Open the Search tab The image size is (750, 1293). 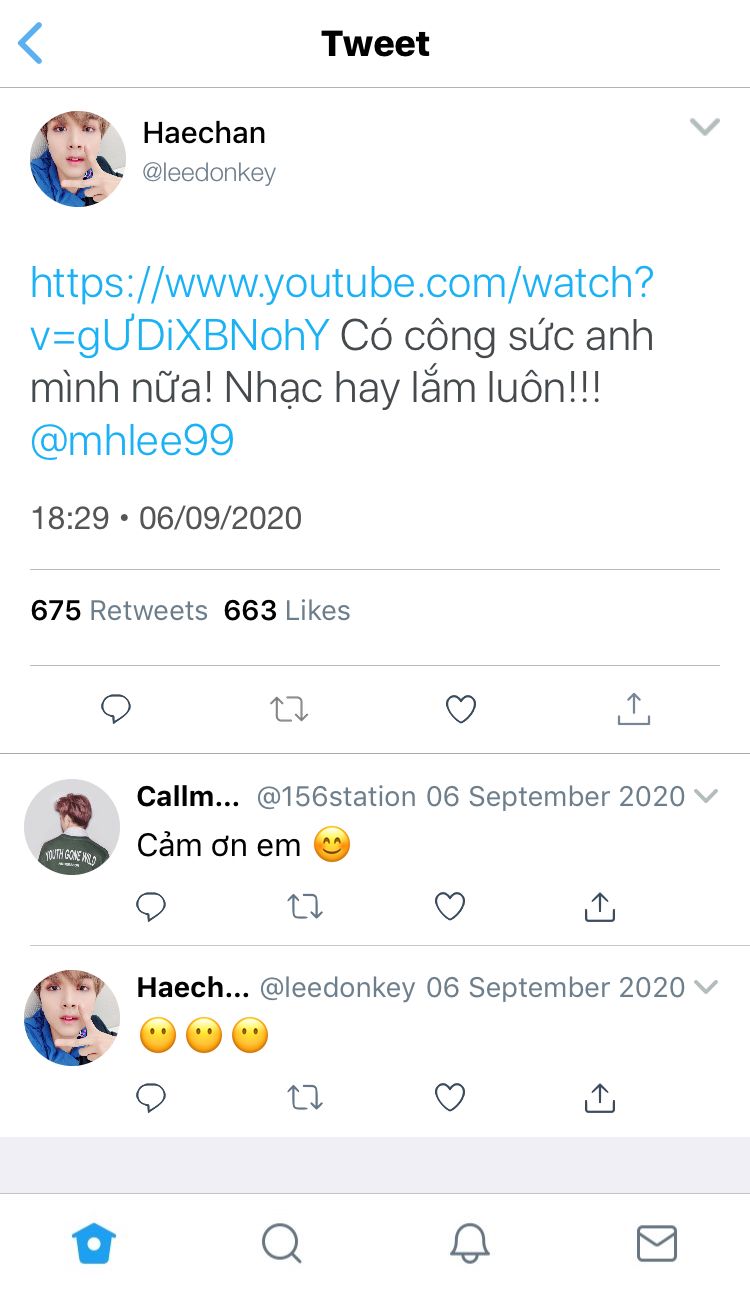pyautogui.click(x=281, y=1244)
